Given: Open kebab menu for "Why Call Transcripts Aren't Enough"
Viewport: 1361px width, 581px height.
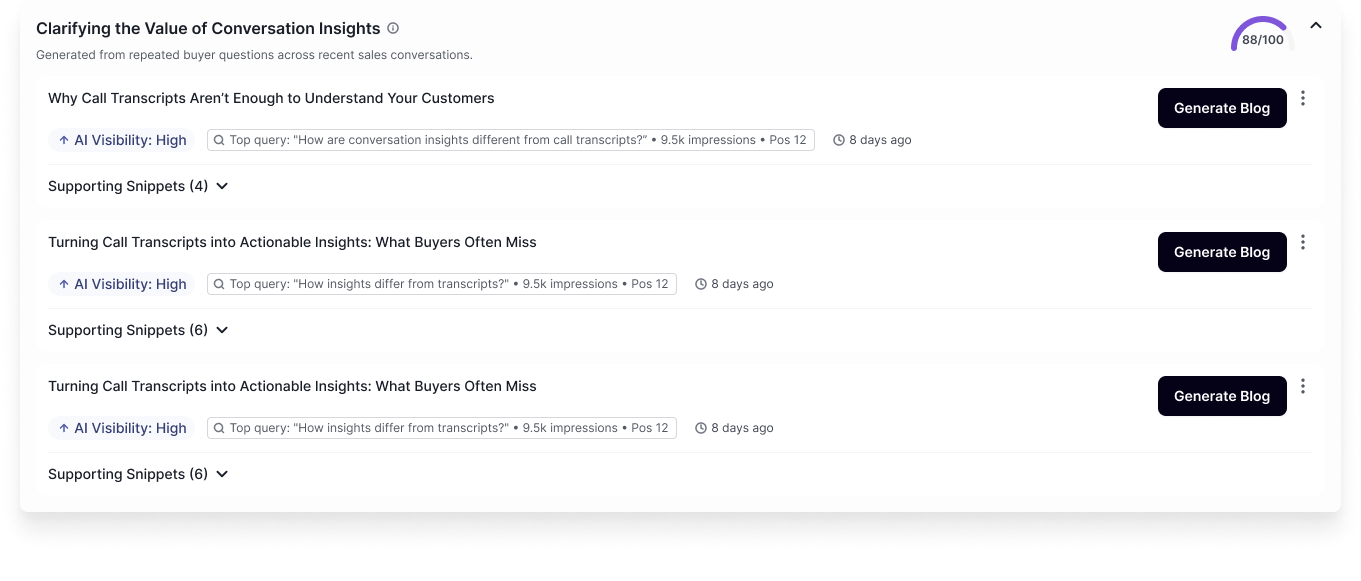Looking at the screenshot, I should (1302, 98).
